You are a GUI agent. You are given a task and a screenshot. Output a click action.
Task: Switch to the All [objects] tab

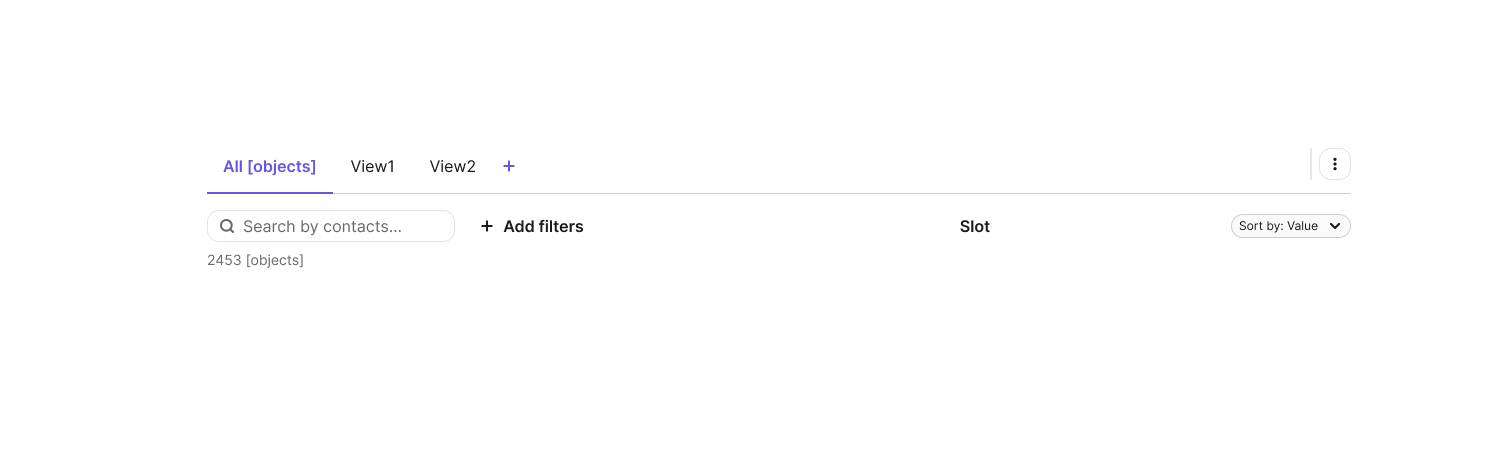pos(270,167)
